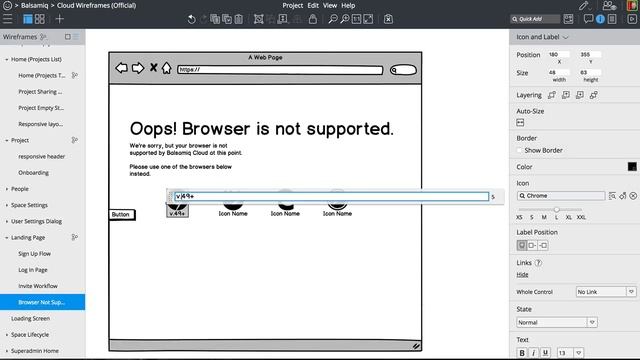This screenshot has height=360, width=640.
Task: Lock the selected control
Action: 313,19
